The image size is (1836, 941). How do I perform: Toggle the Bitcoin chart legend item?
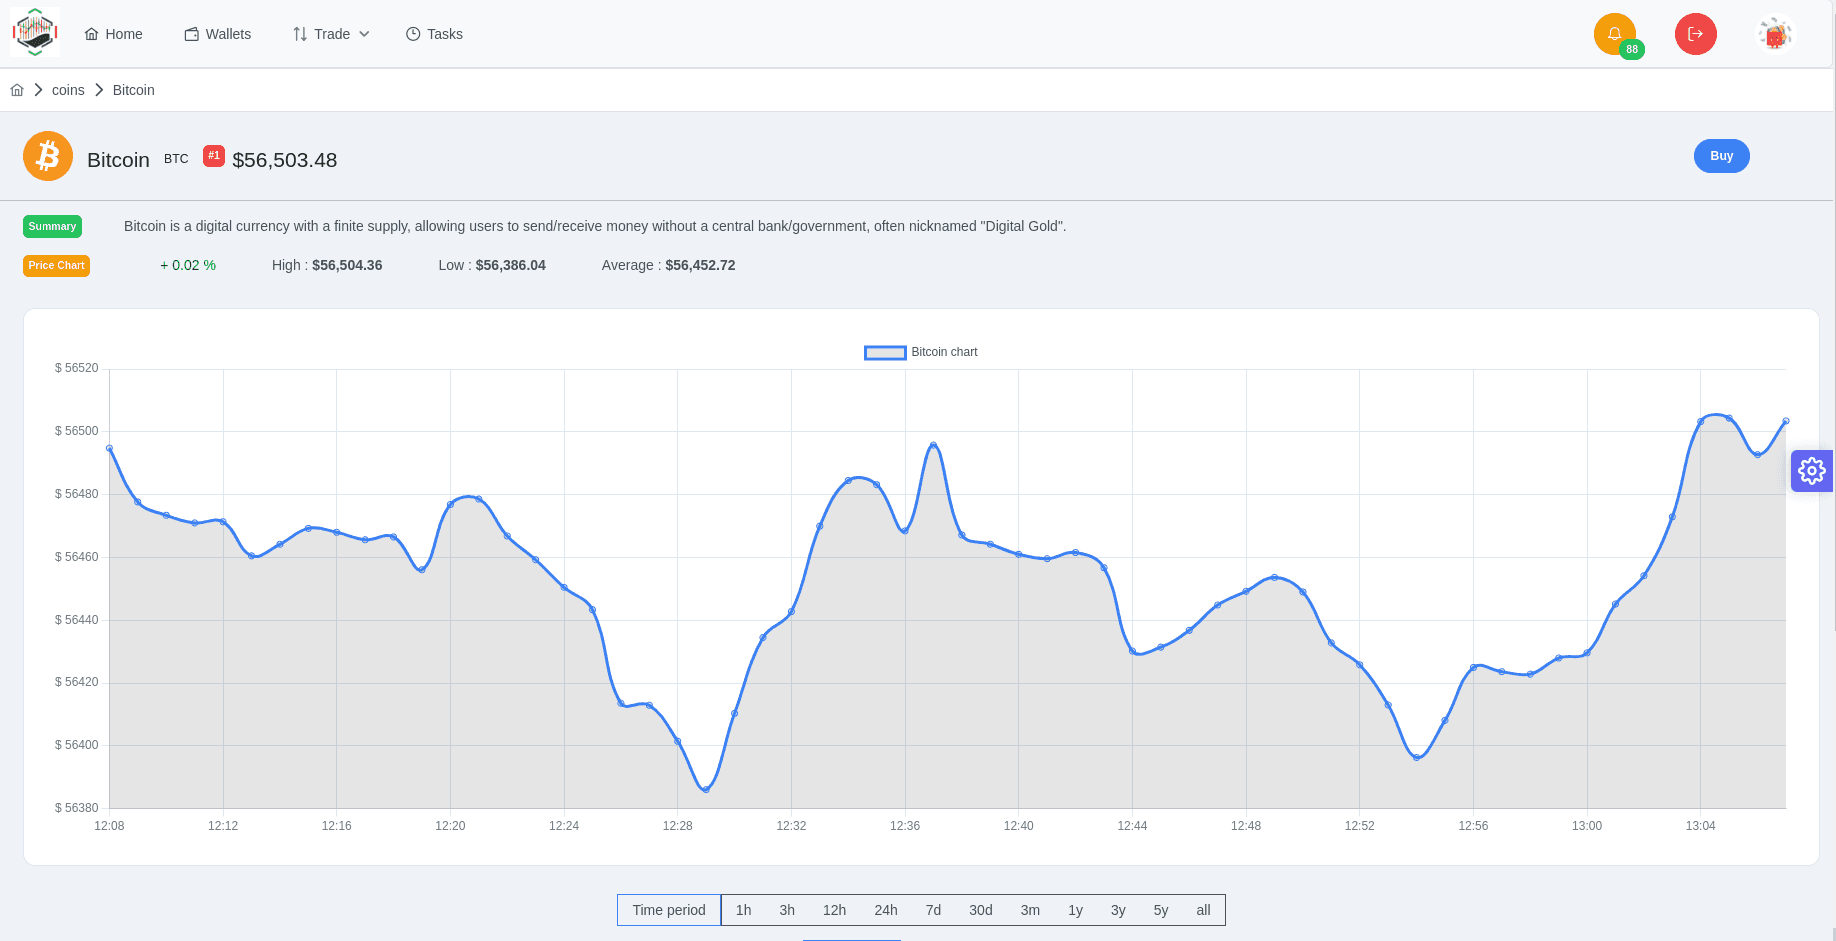click(x=921, y=352)
